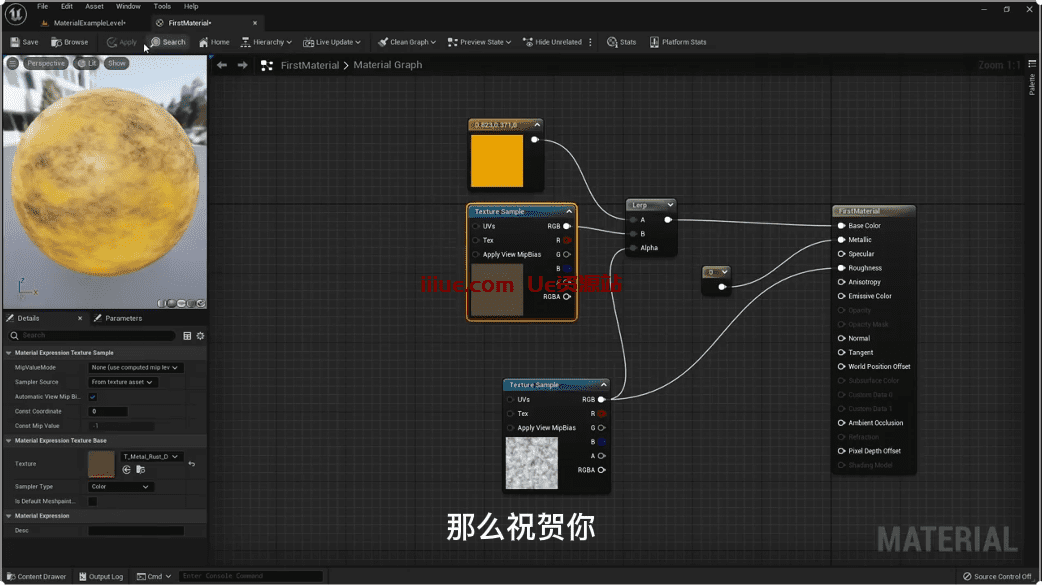Use selected asset for Texture icon
The height and width of the screenshot is (585, 1042).
[127, 469]
